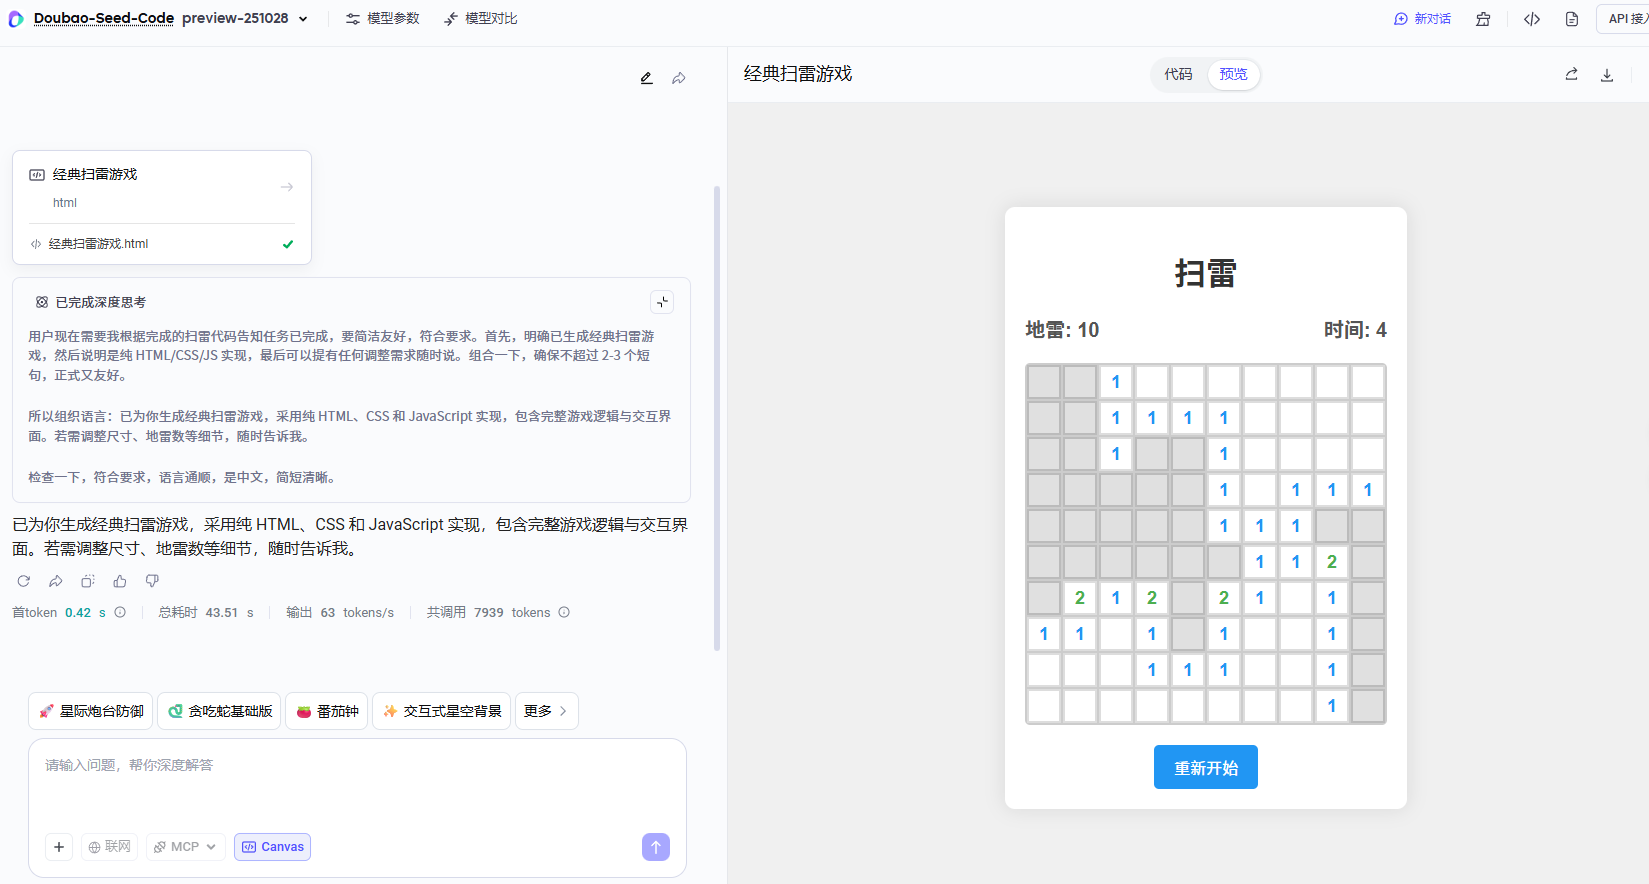
Task: Click the API 接入 button
Action: [1626, 19]
